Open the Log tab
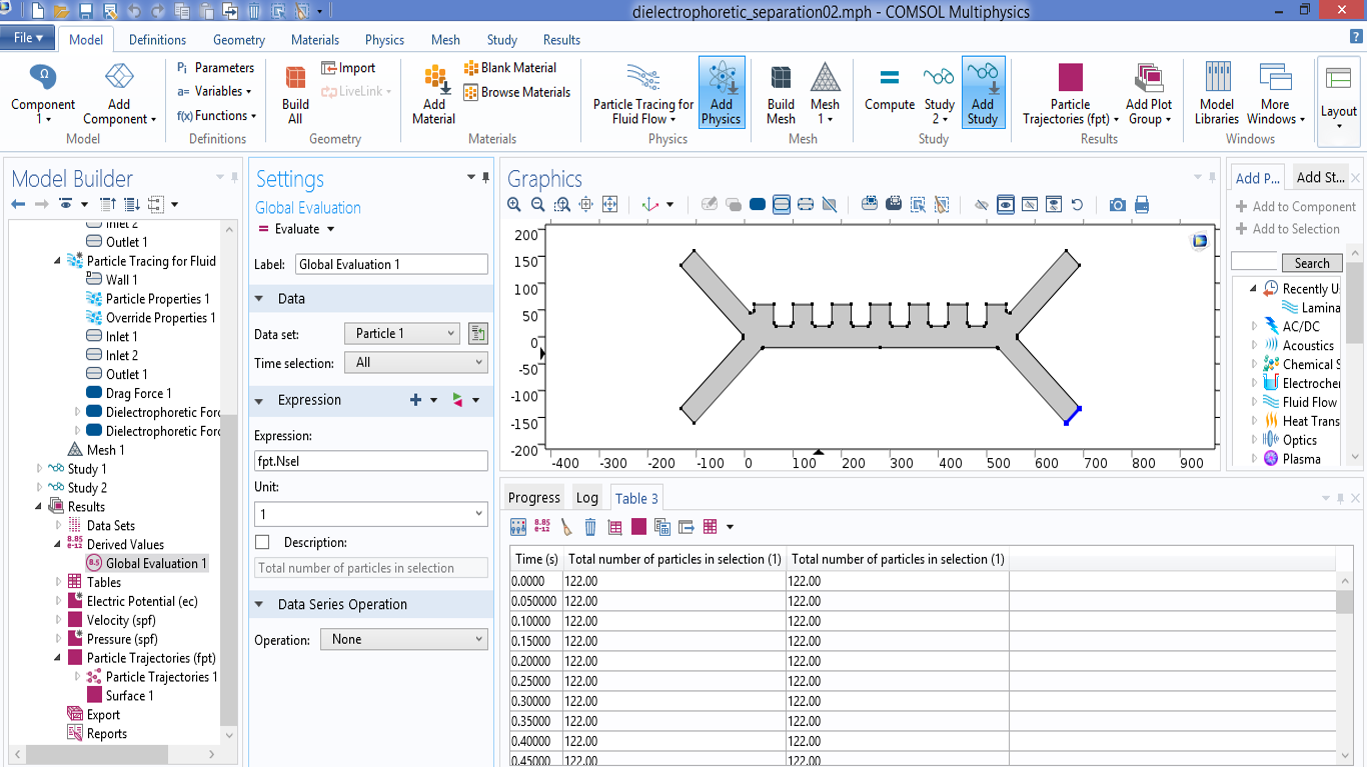Viewport: 1367px width, 767px height. pyautogui.click(x=587, y=498)
